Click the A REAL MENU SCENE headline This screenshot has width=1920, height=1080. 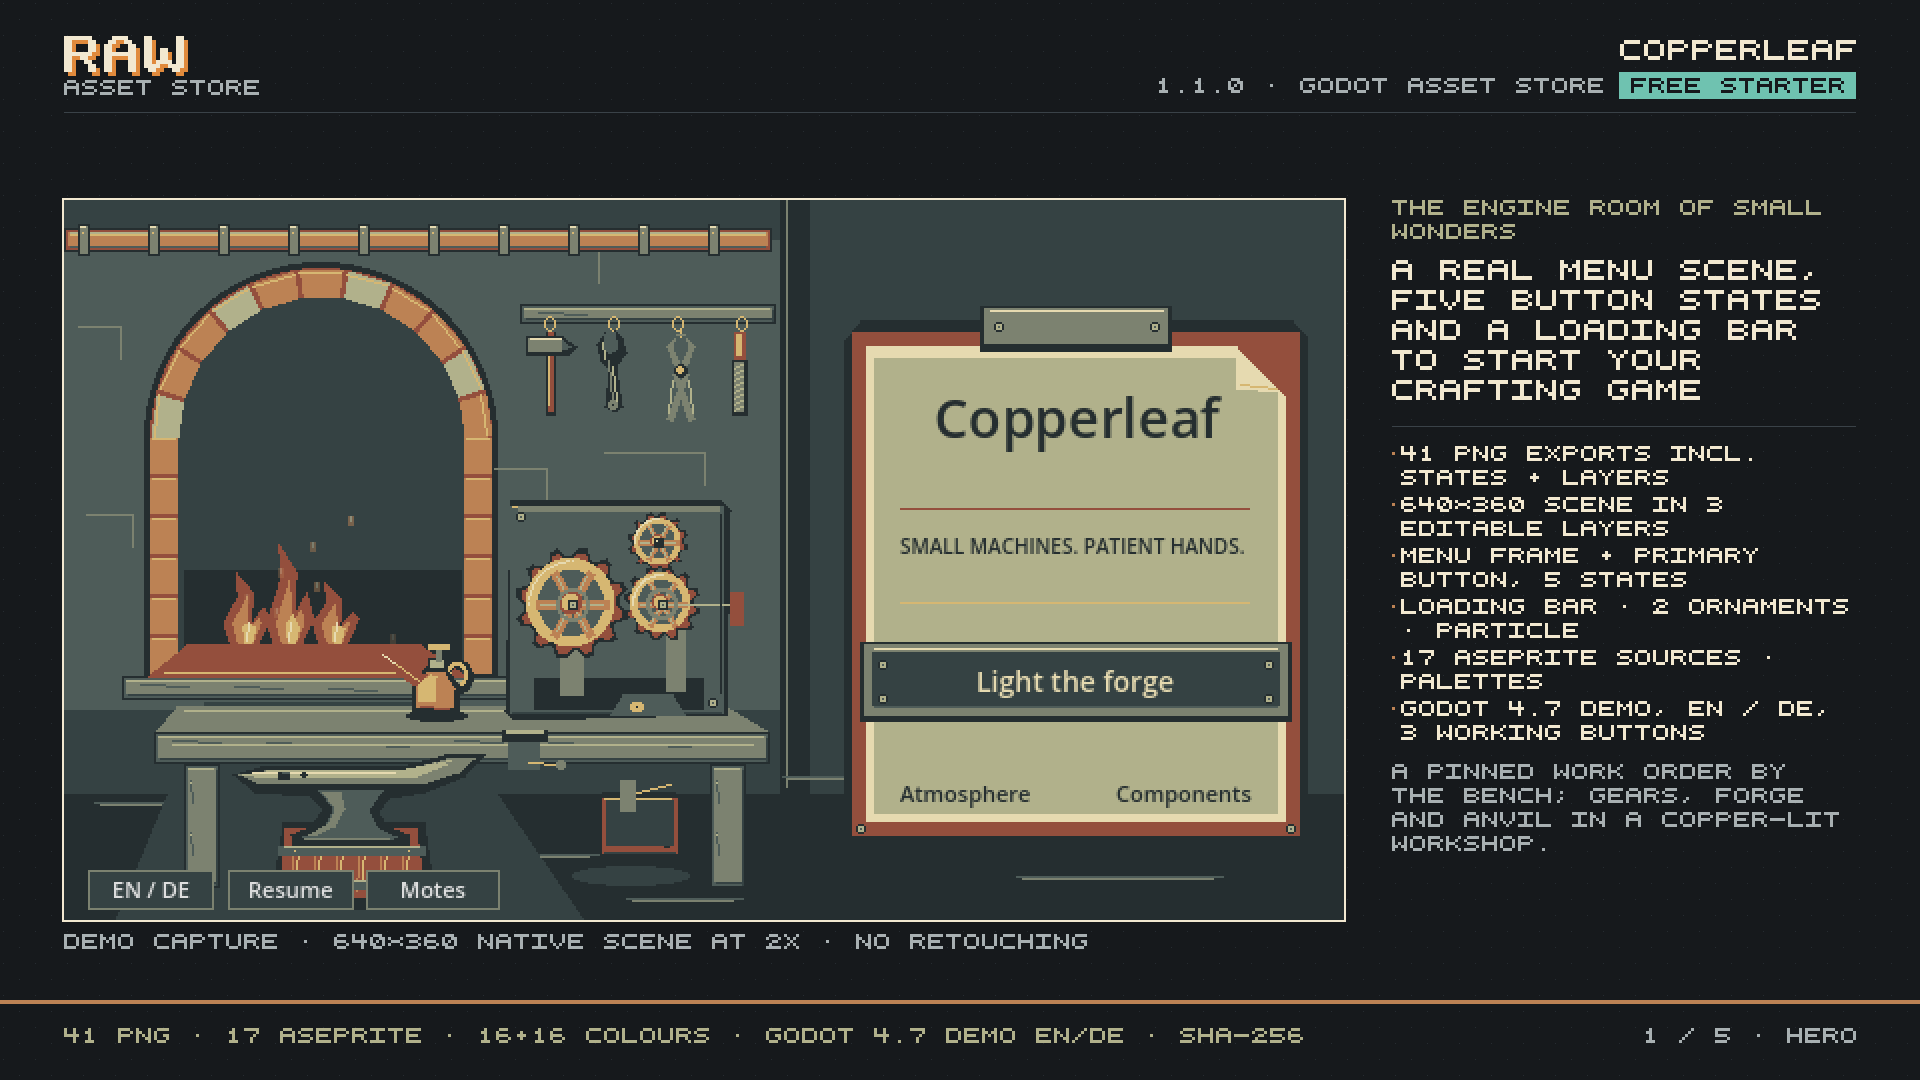(x=1606, y=330)
